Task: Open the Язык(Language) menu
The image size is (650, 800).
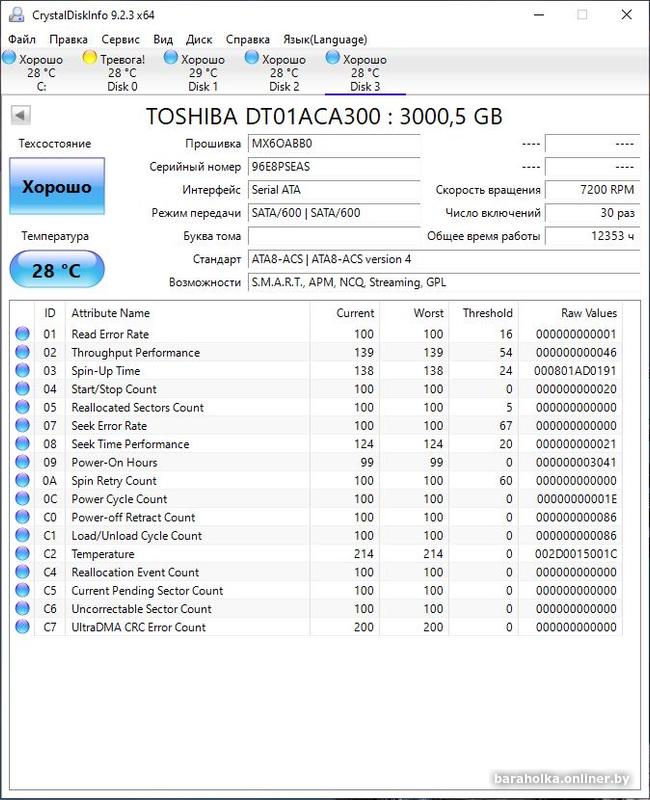Action: (x=324, y=39)
